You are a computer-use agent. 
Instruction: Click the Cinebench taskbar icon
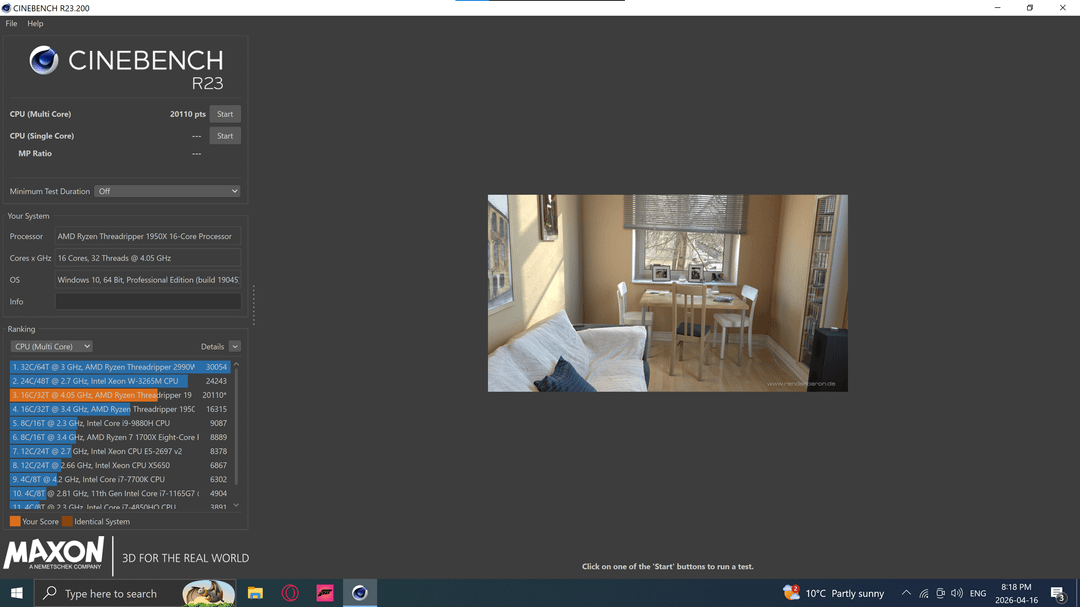coord(359,593)
